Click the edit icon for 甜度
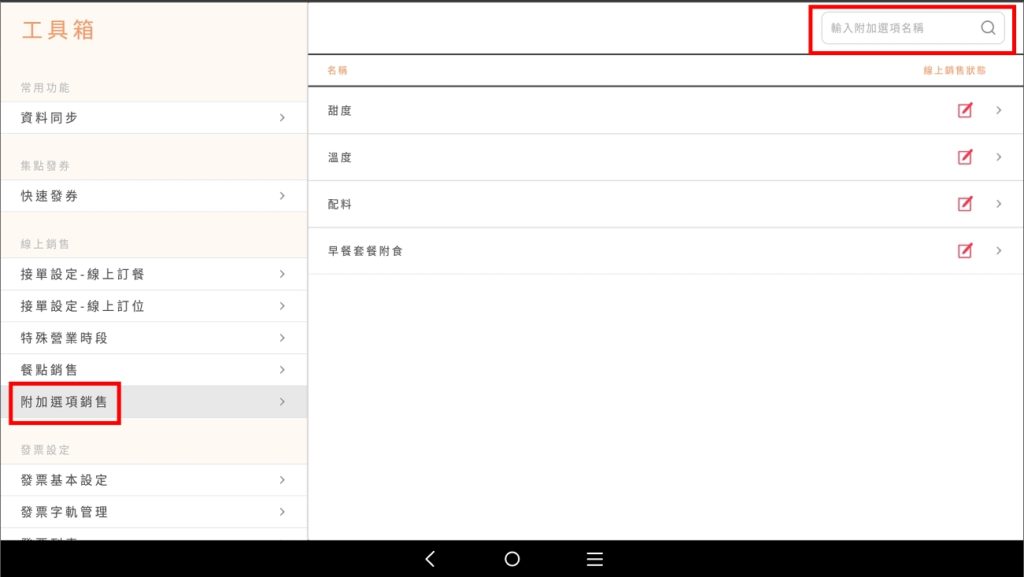 pos(964,110)
